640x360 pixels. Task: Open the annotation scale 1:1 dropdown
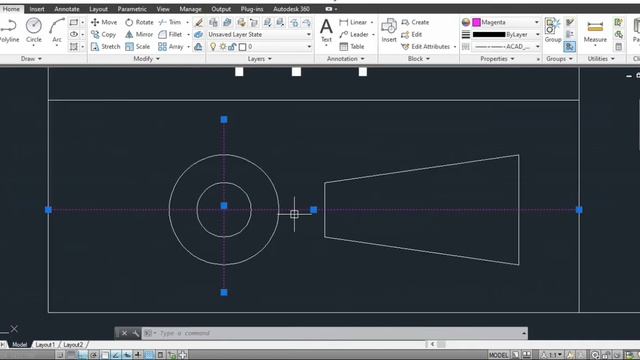coord(552,355)
